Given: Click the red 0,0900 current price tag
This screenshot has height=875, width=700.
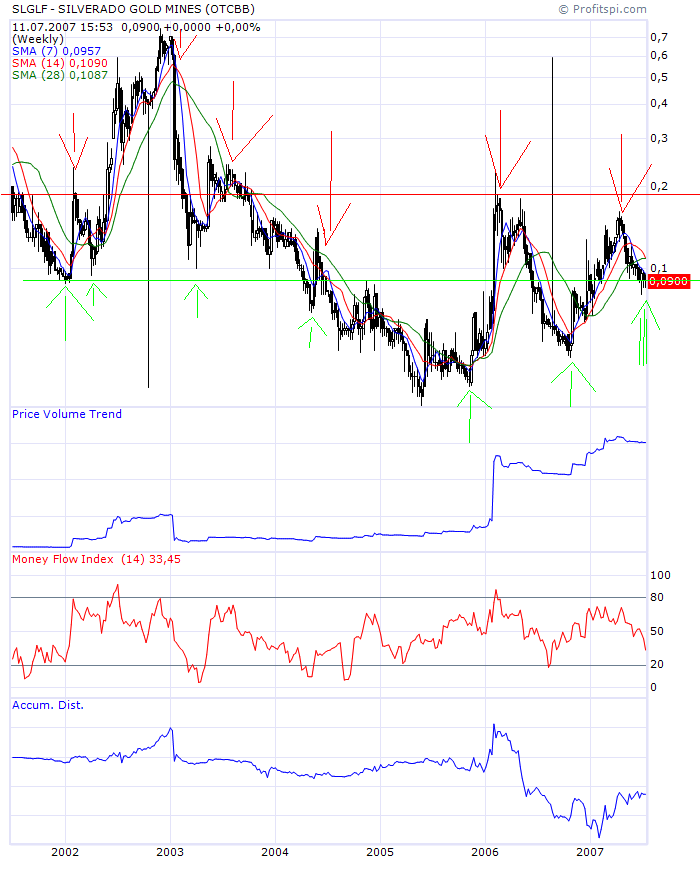Looking at the screenshot, I should [669, 281].
